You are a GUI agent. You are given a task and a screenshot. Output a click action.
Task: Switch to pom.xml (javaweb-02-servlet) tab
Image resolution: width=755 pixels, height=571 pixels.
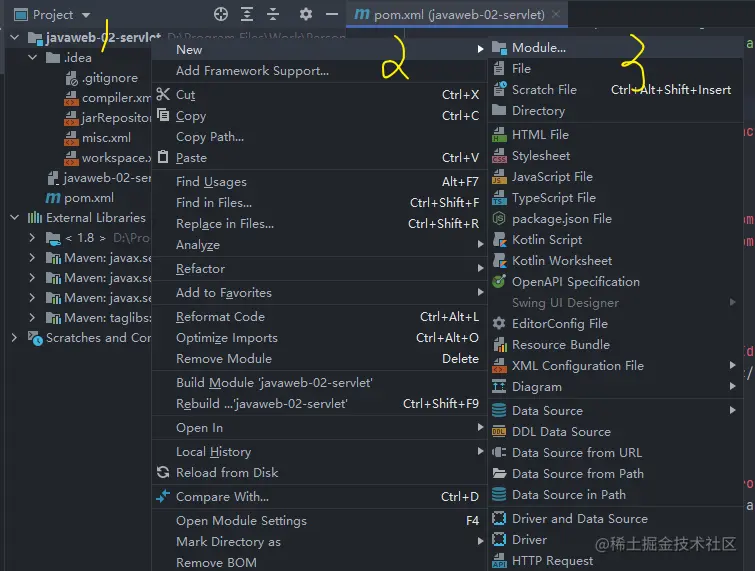click(457, 14)
